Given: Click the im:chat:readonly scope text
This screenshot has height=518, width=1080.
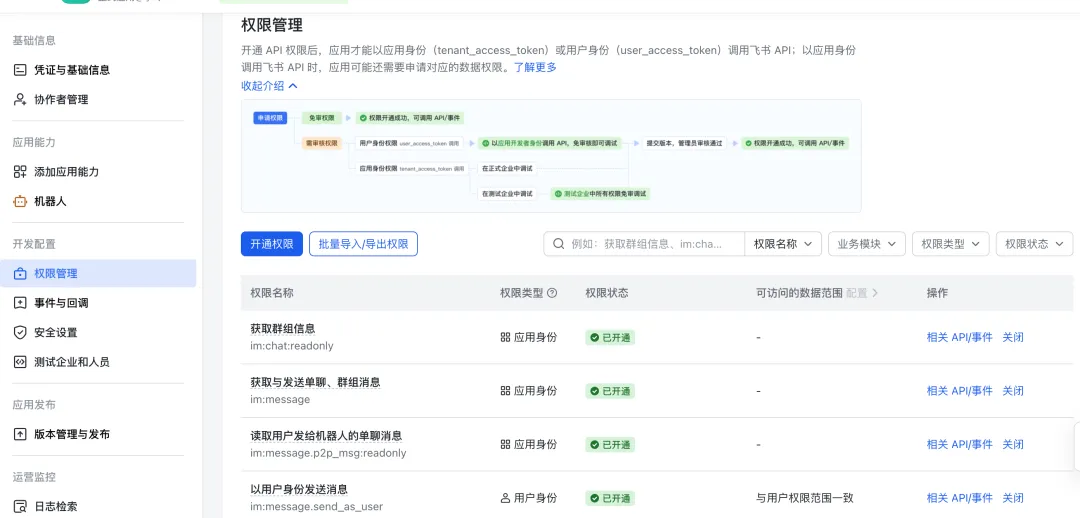Looking at the screenshot, I should [x=292, y=346].
